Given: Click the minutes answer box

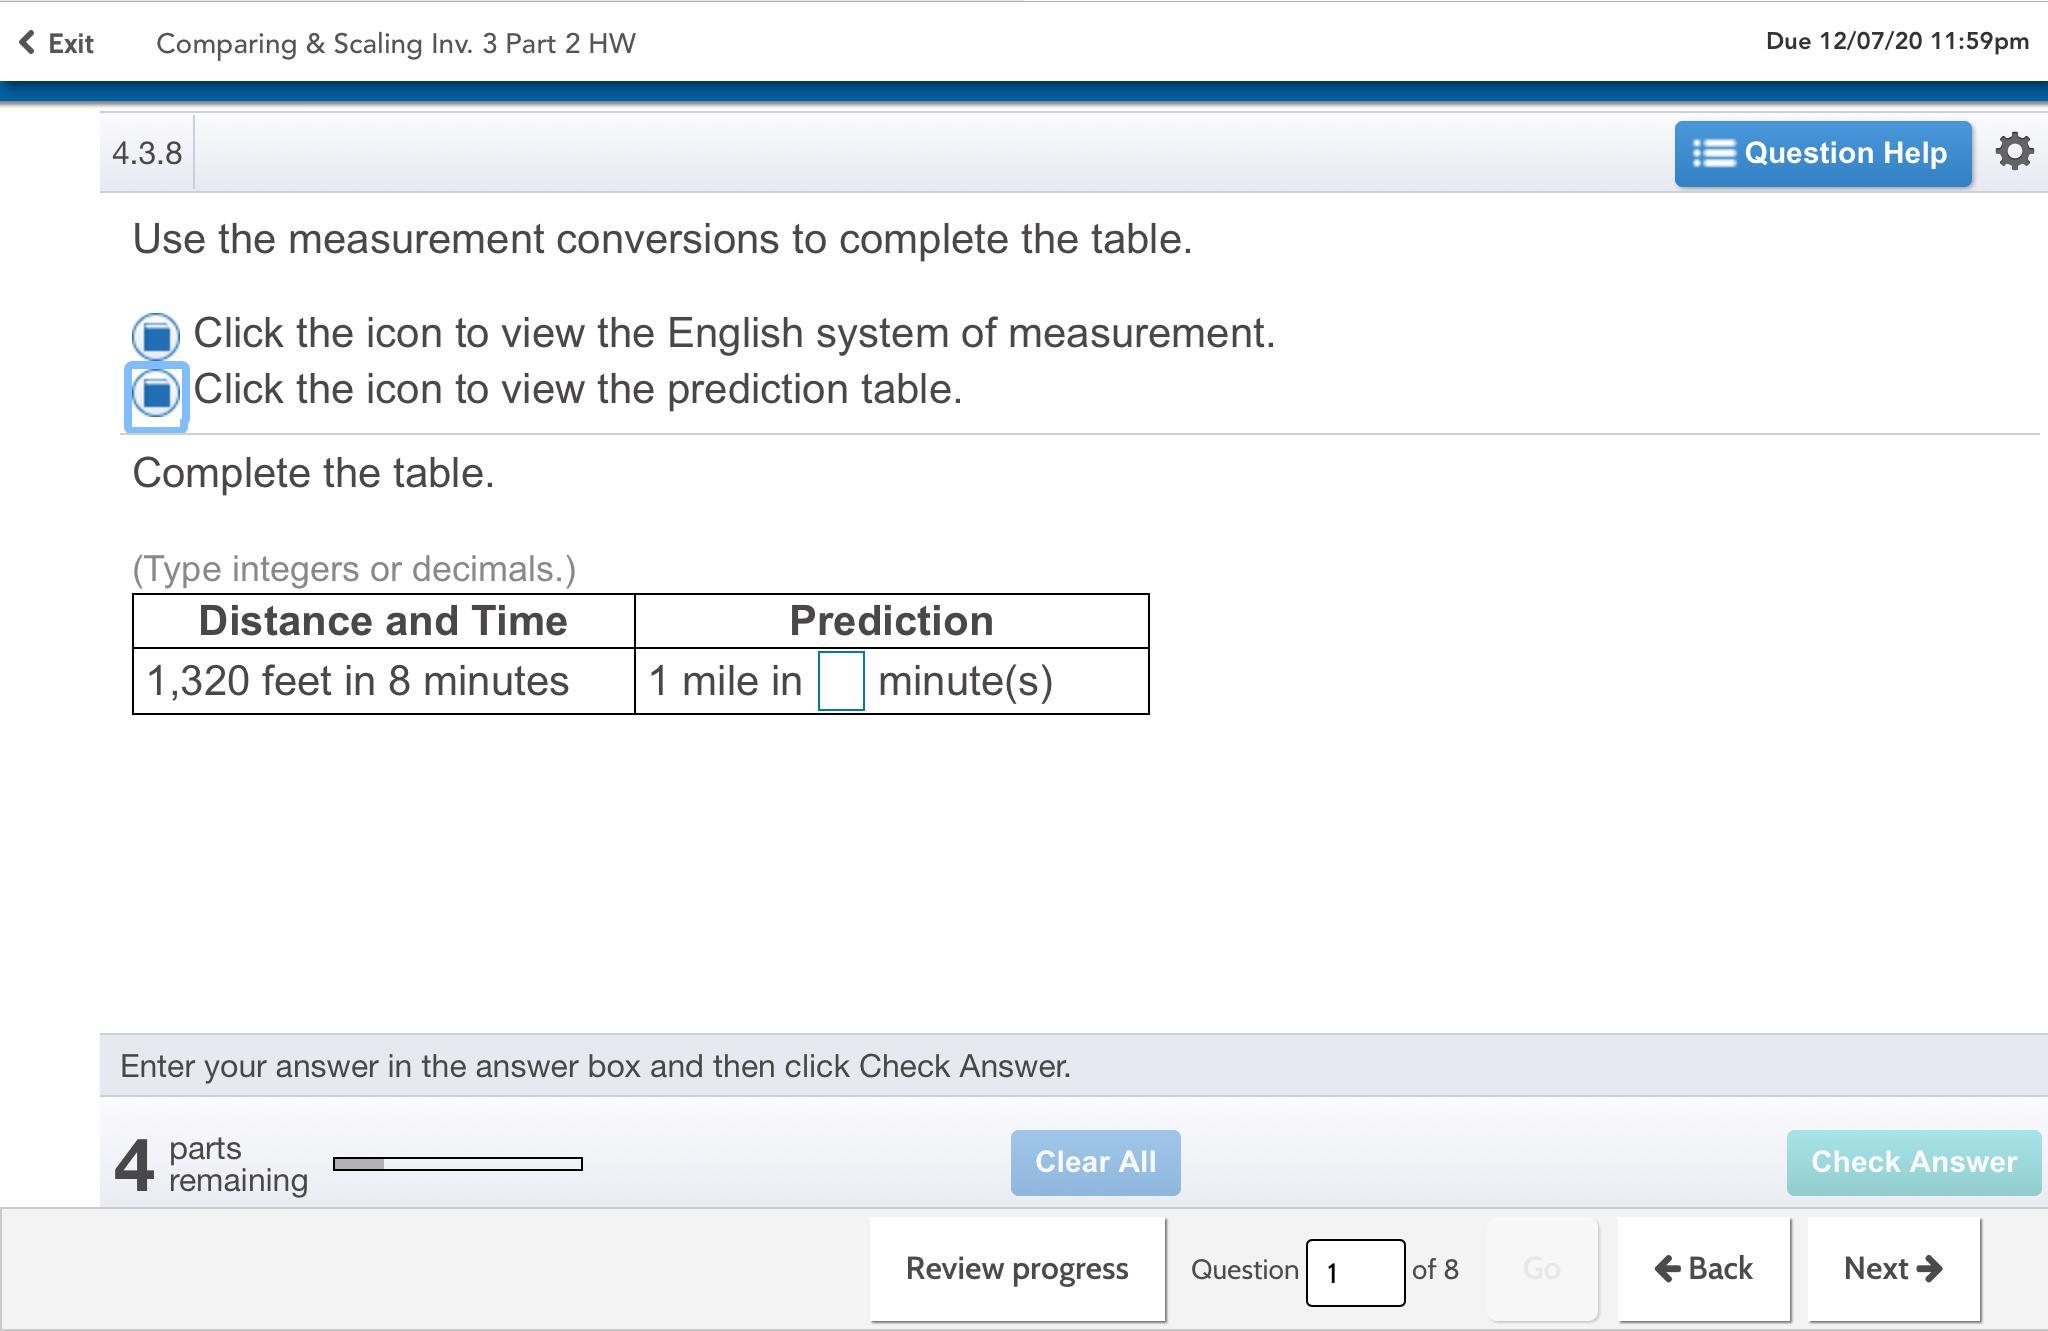Looking at the screenshot, I should (841, 681).
